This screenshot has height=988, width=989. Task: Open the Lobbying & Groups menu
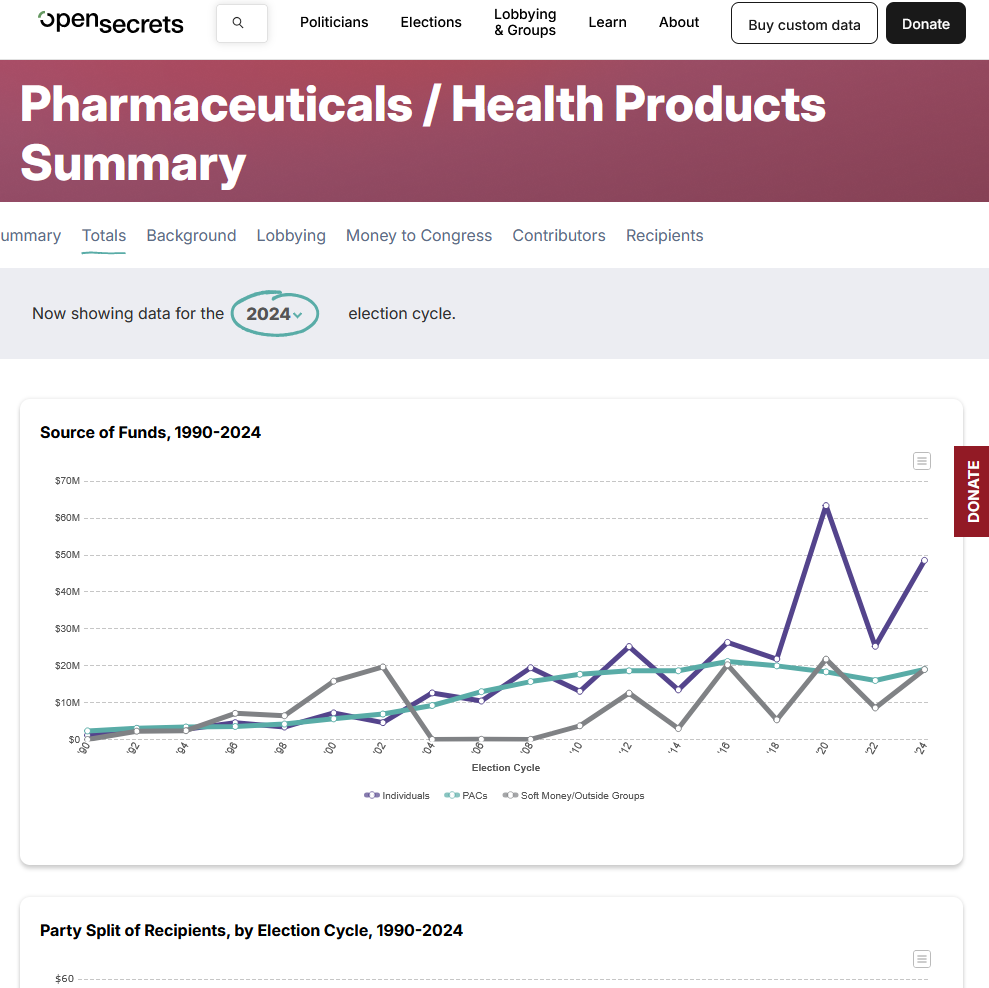pos(525,23)
